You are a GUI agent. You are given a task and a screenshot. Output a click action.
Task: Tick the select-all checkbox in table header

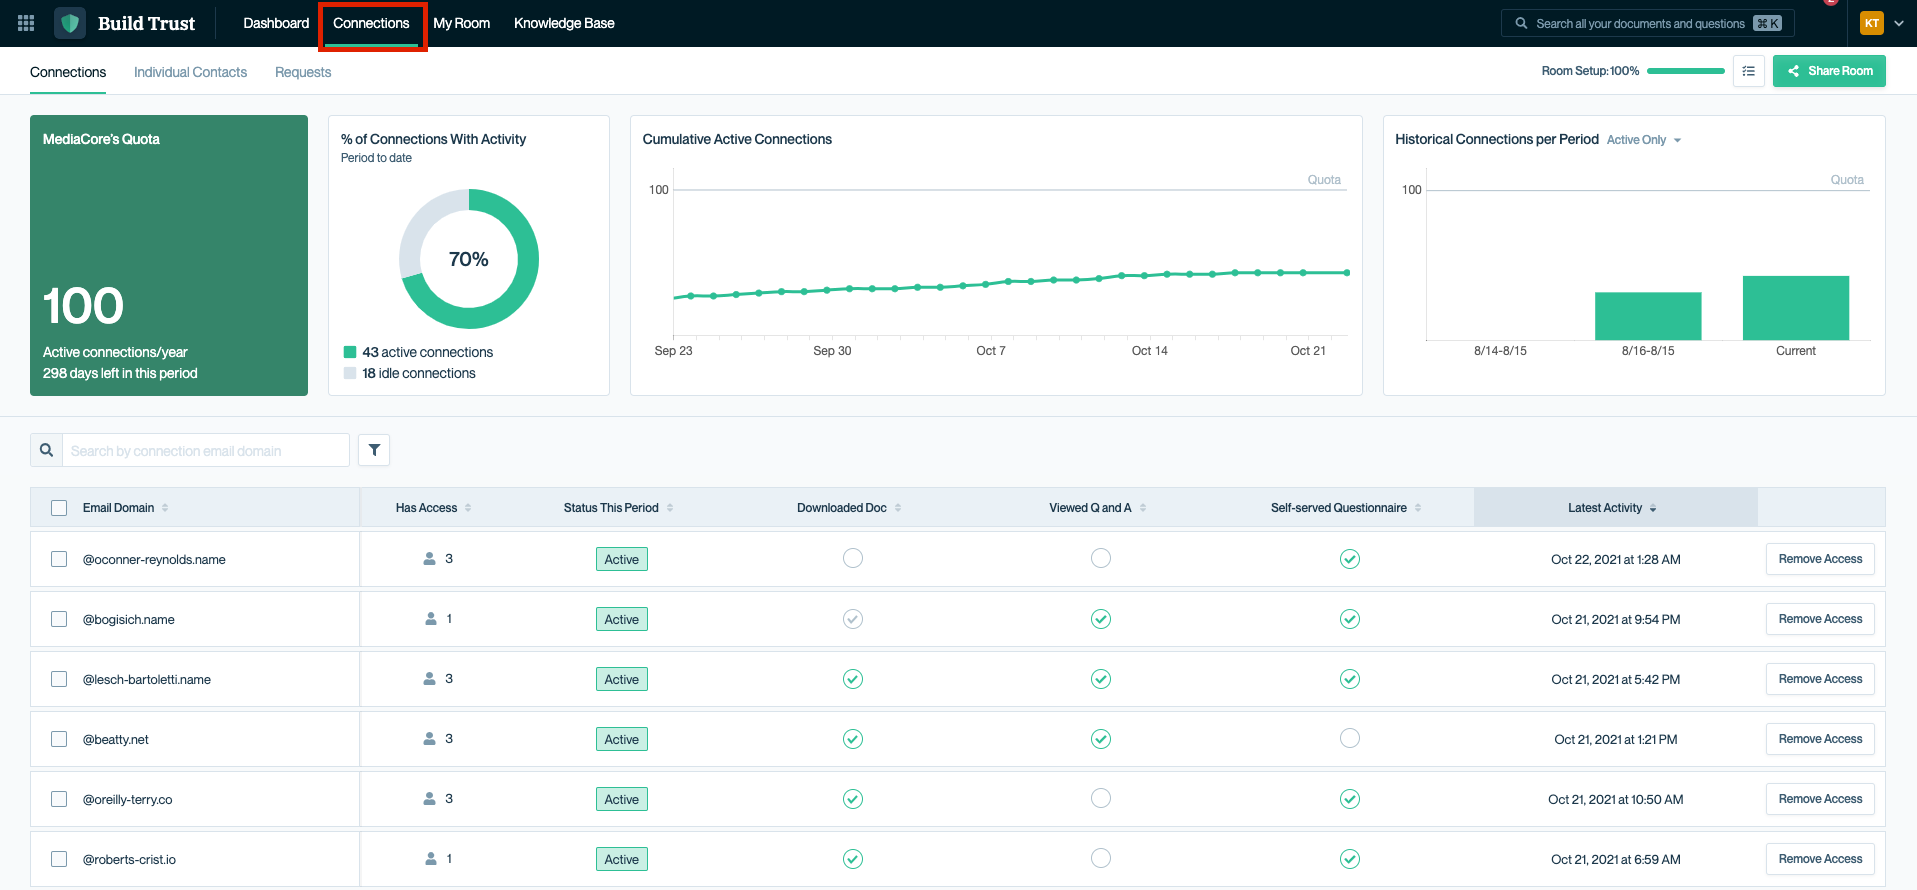coord(59,508)
